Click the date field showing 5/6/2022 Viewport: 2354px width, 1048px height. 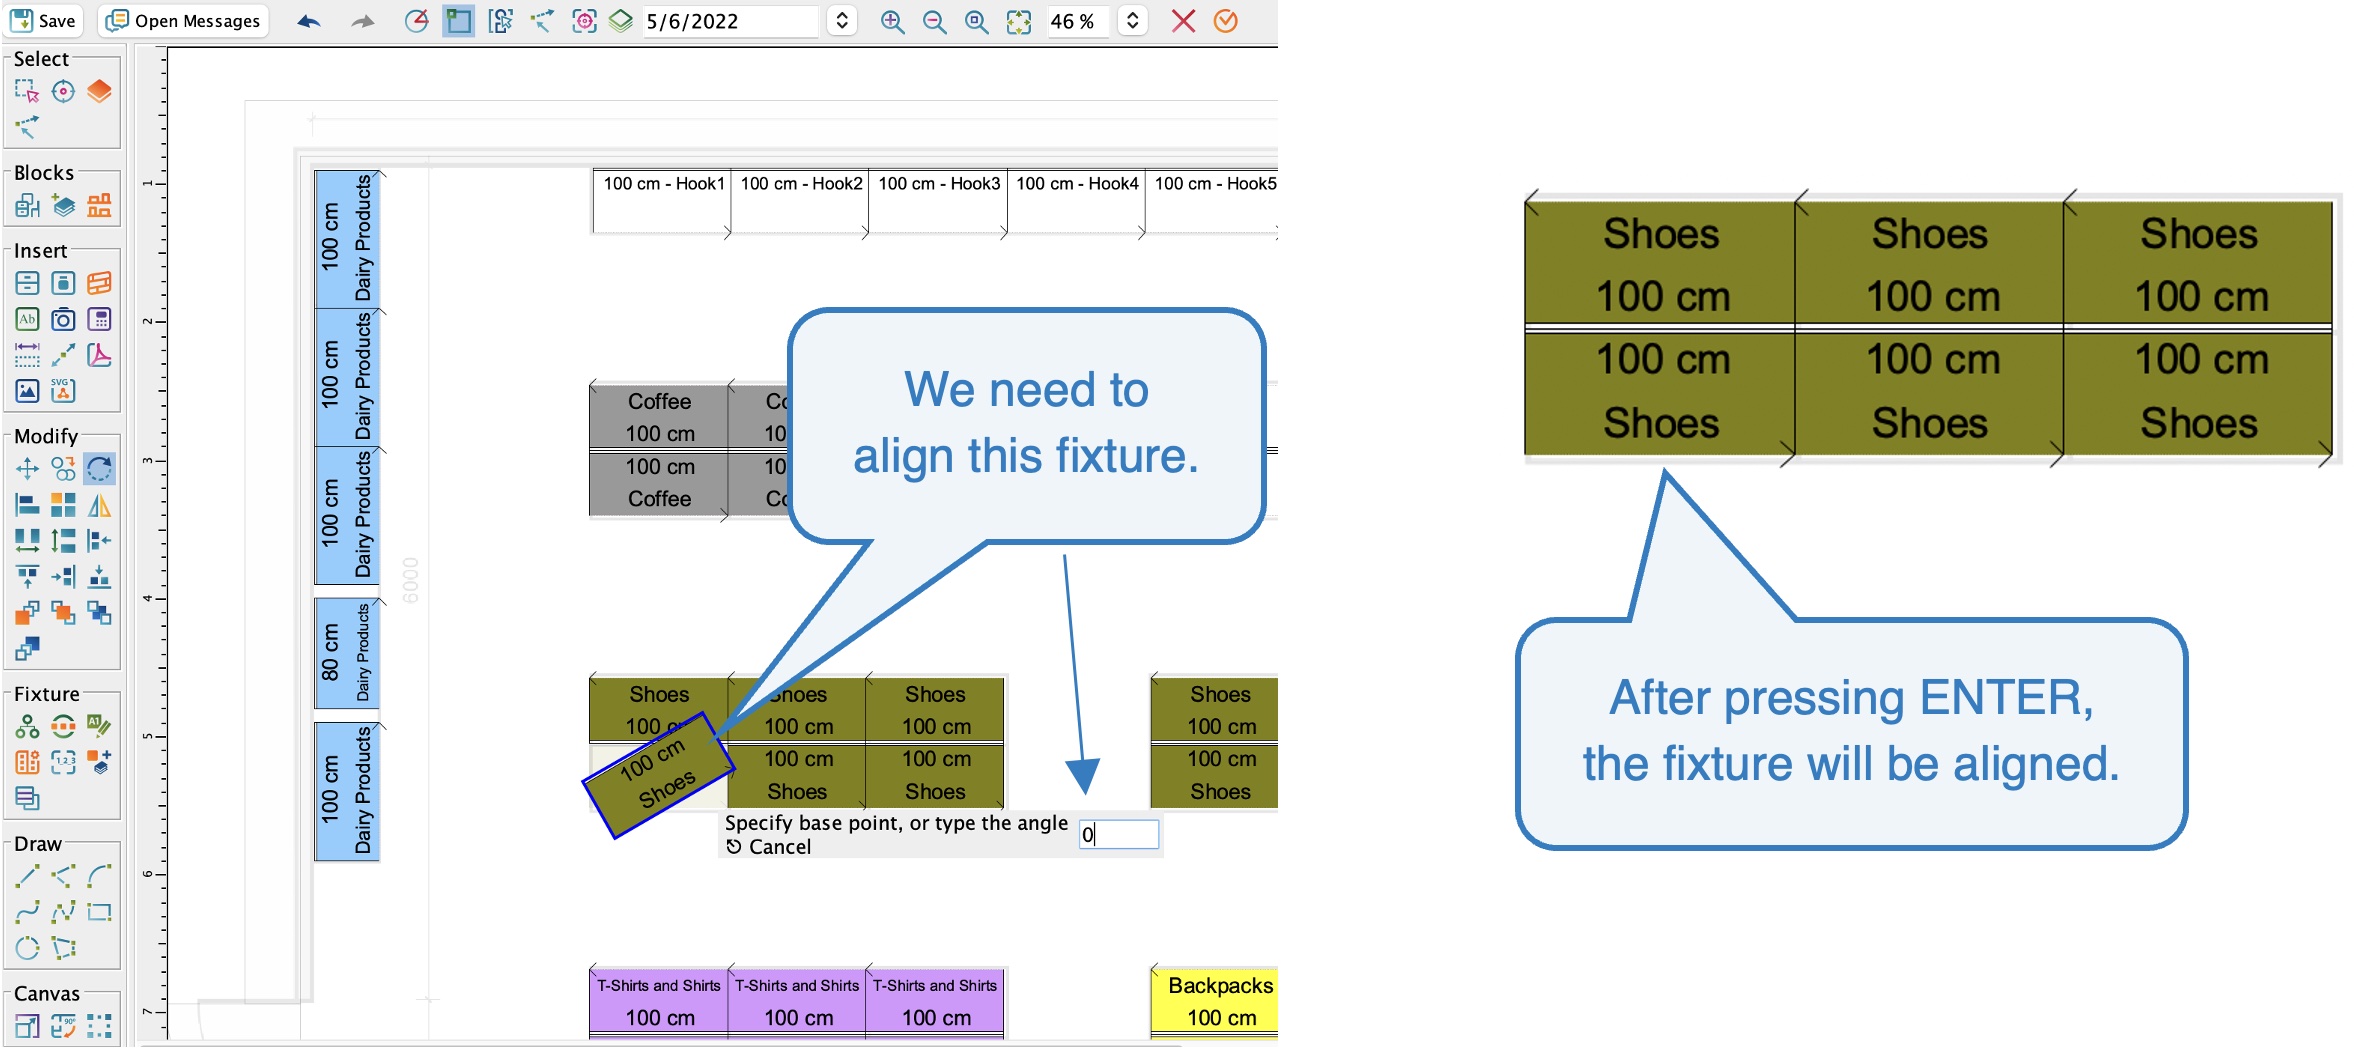point(730,21)
